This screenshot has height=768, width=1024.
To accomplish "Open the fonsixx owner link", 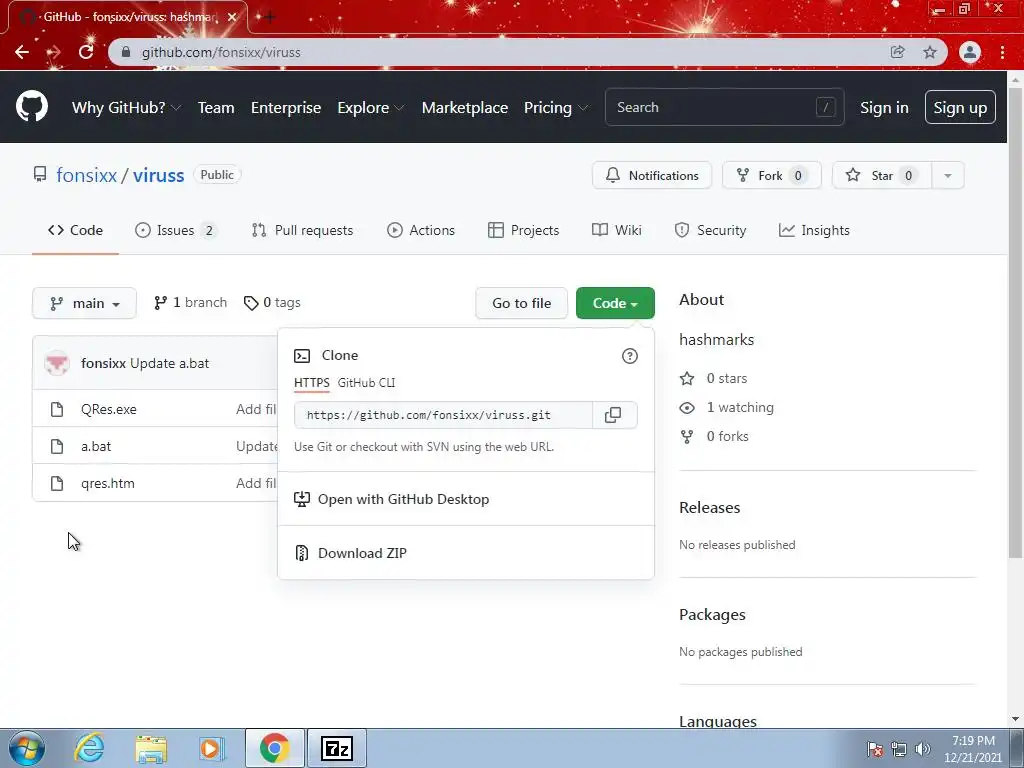I will [x=86, y=175].
